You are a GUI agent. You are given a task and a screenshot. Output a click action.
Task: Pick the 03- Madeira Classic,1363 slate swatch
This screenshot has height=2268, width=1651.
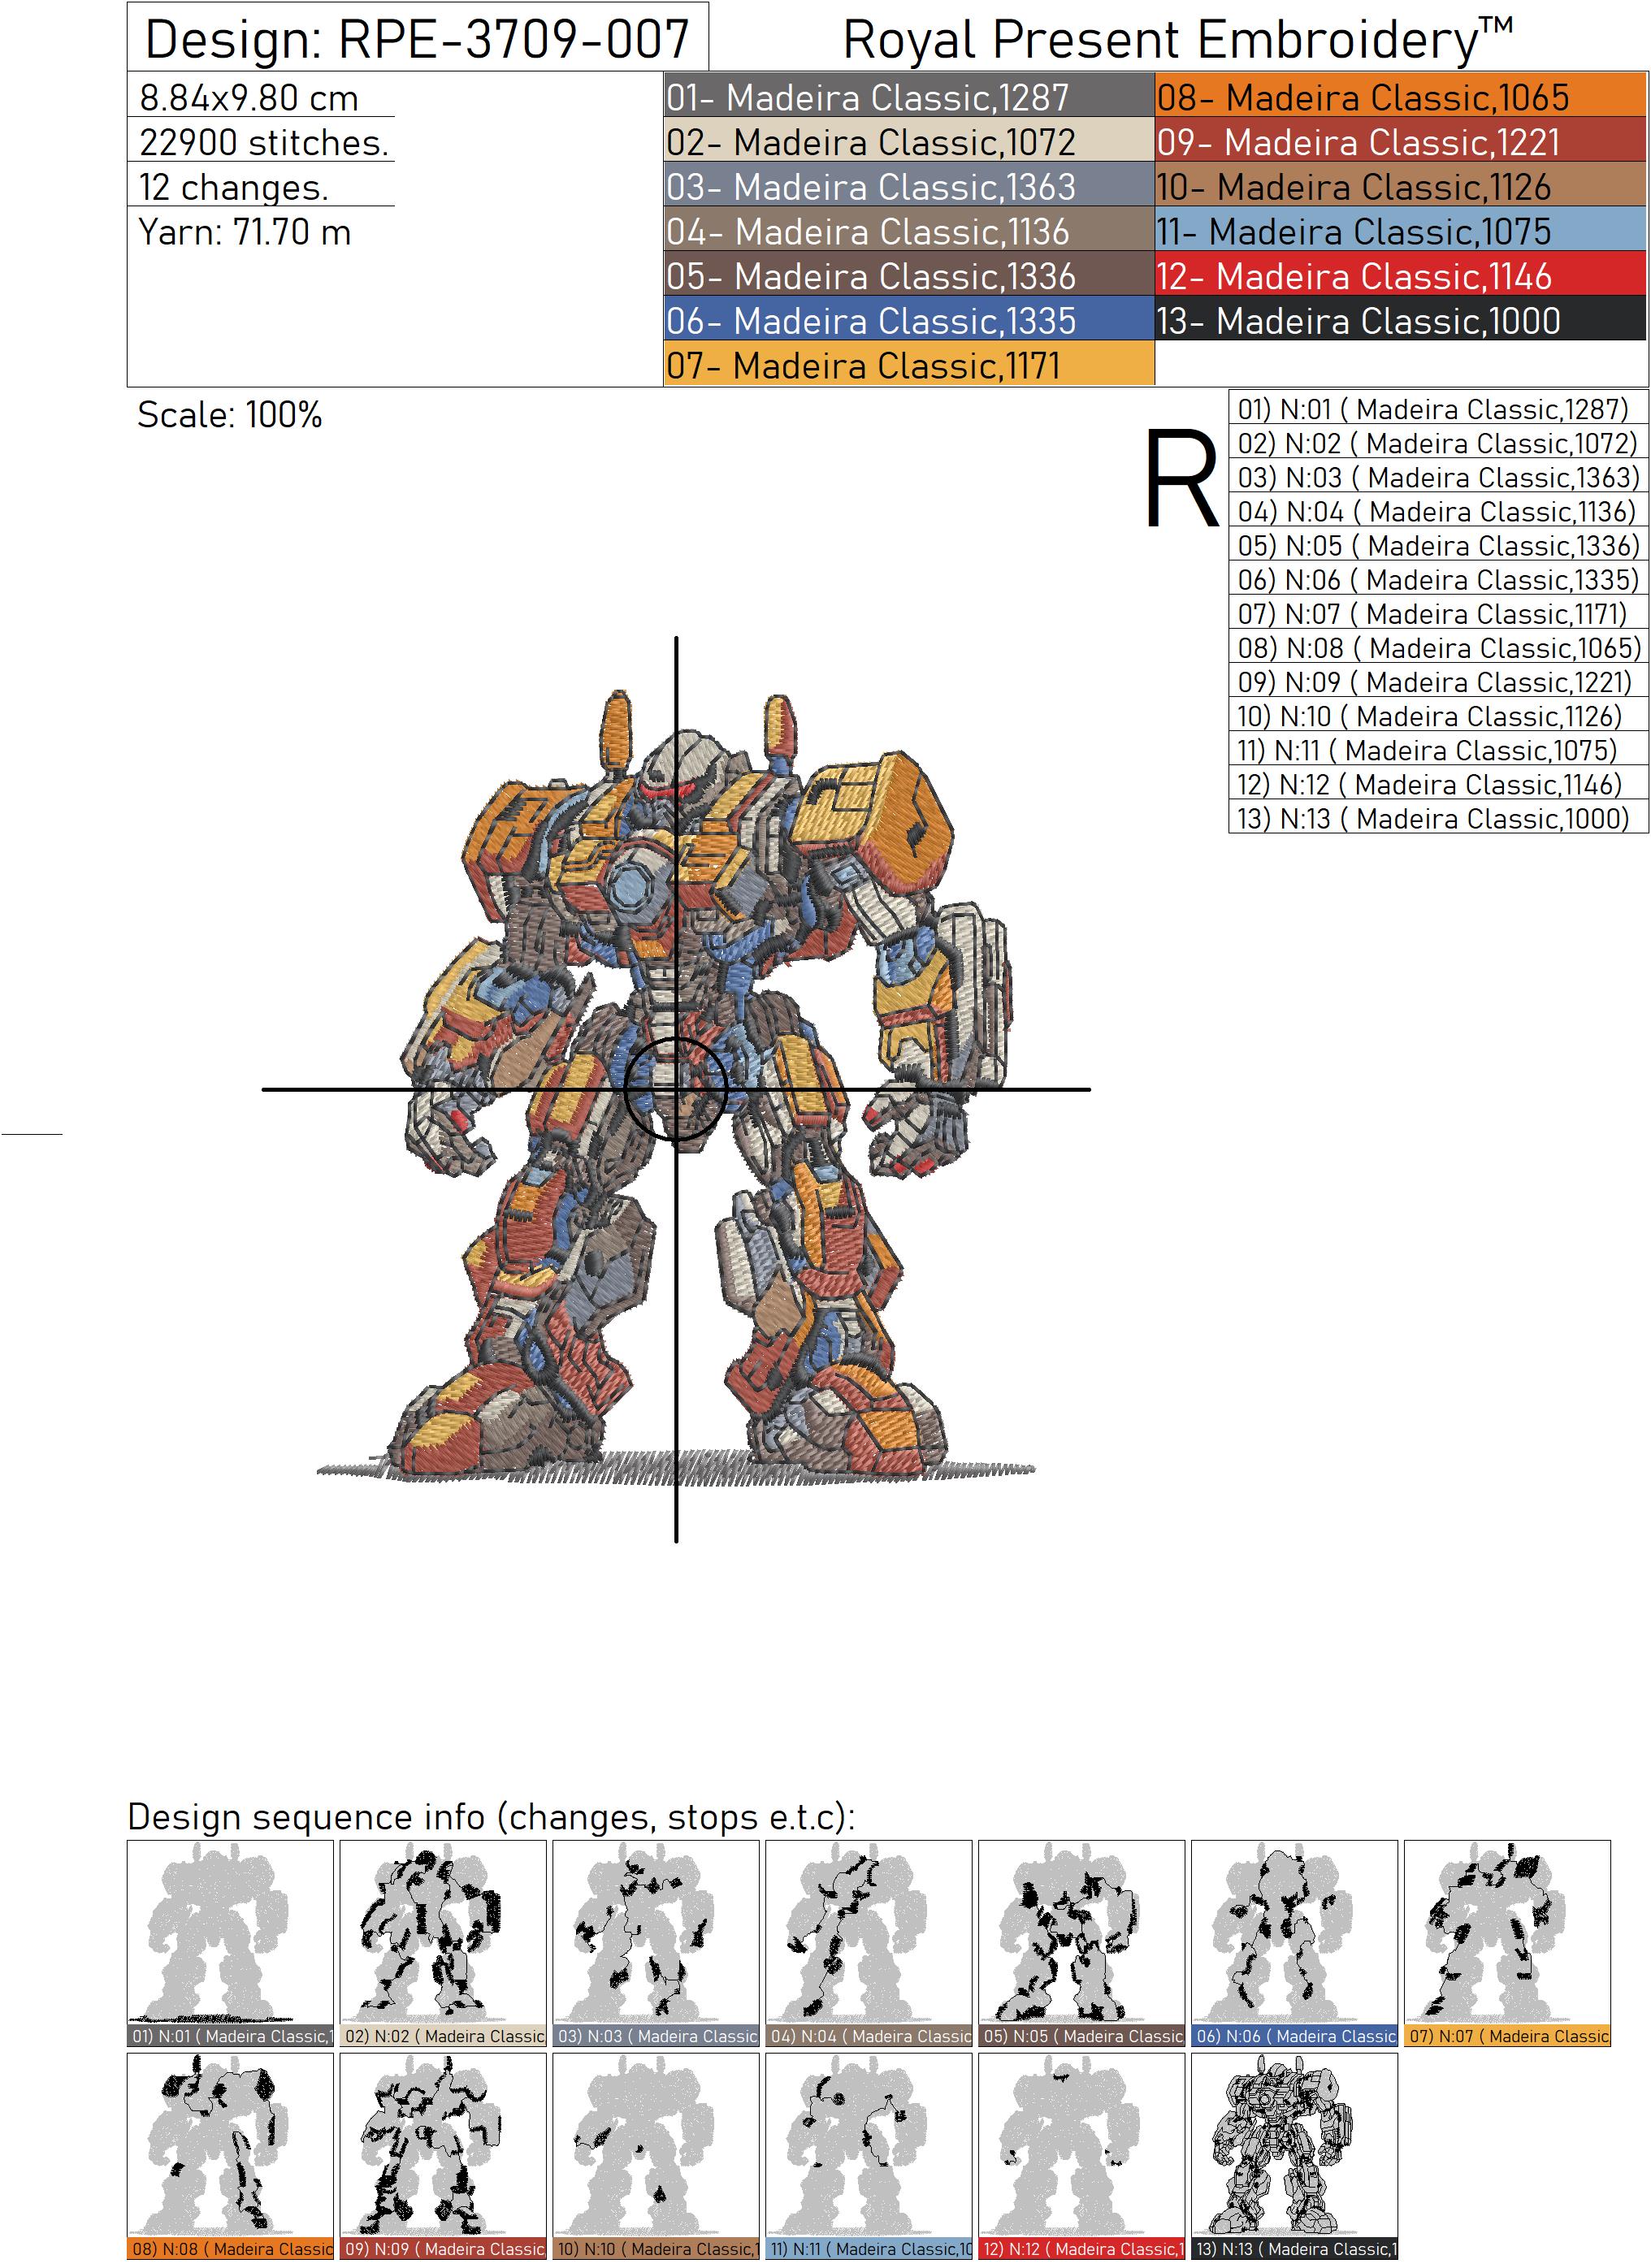point(908,186)
